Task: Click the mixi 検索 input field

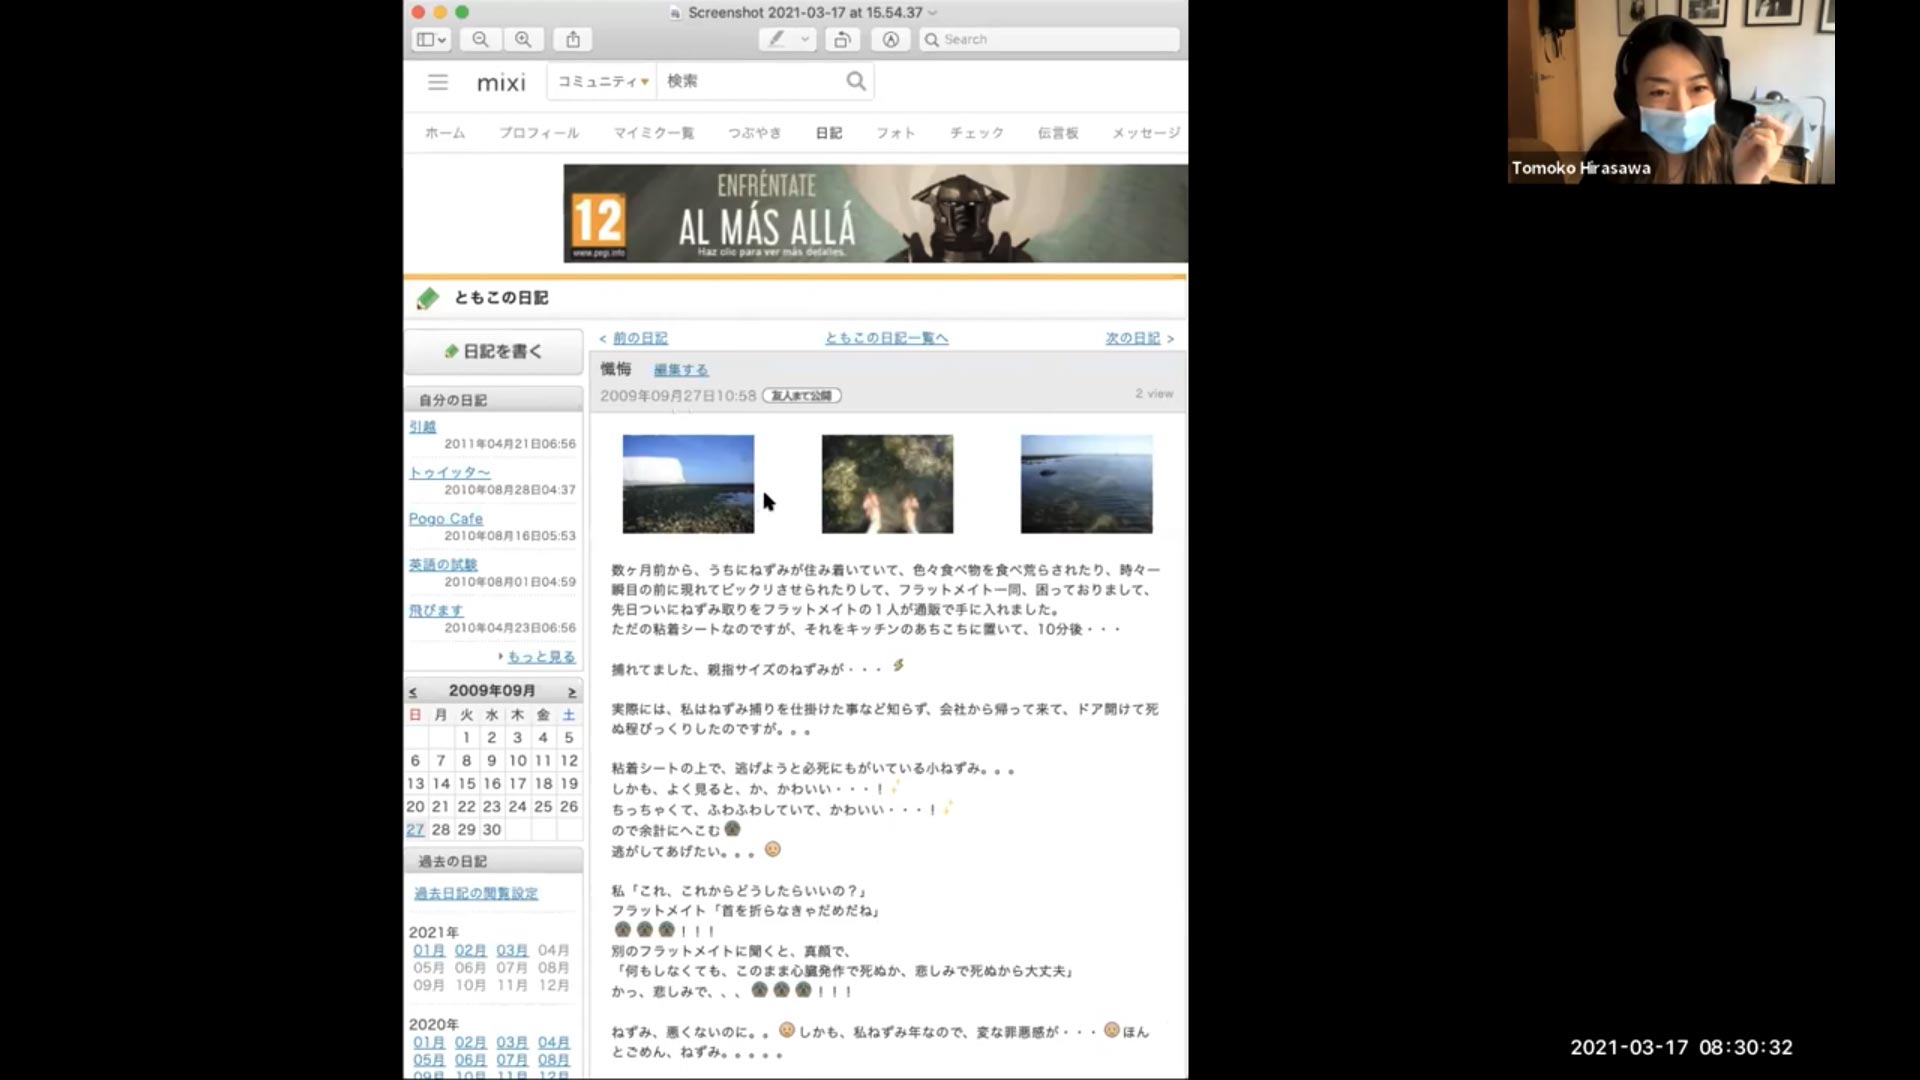Action: pyautogui.click(x=748, y=81)
